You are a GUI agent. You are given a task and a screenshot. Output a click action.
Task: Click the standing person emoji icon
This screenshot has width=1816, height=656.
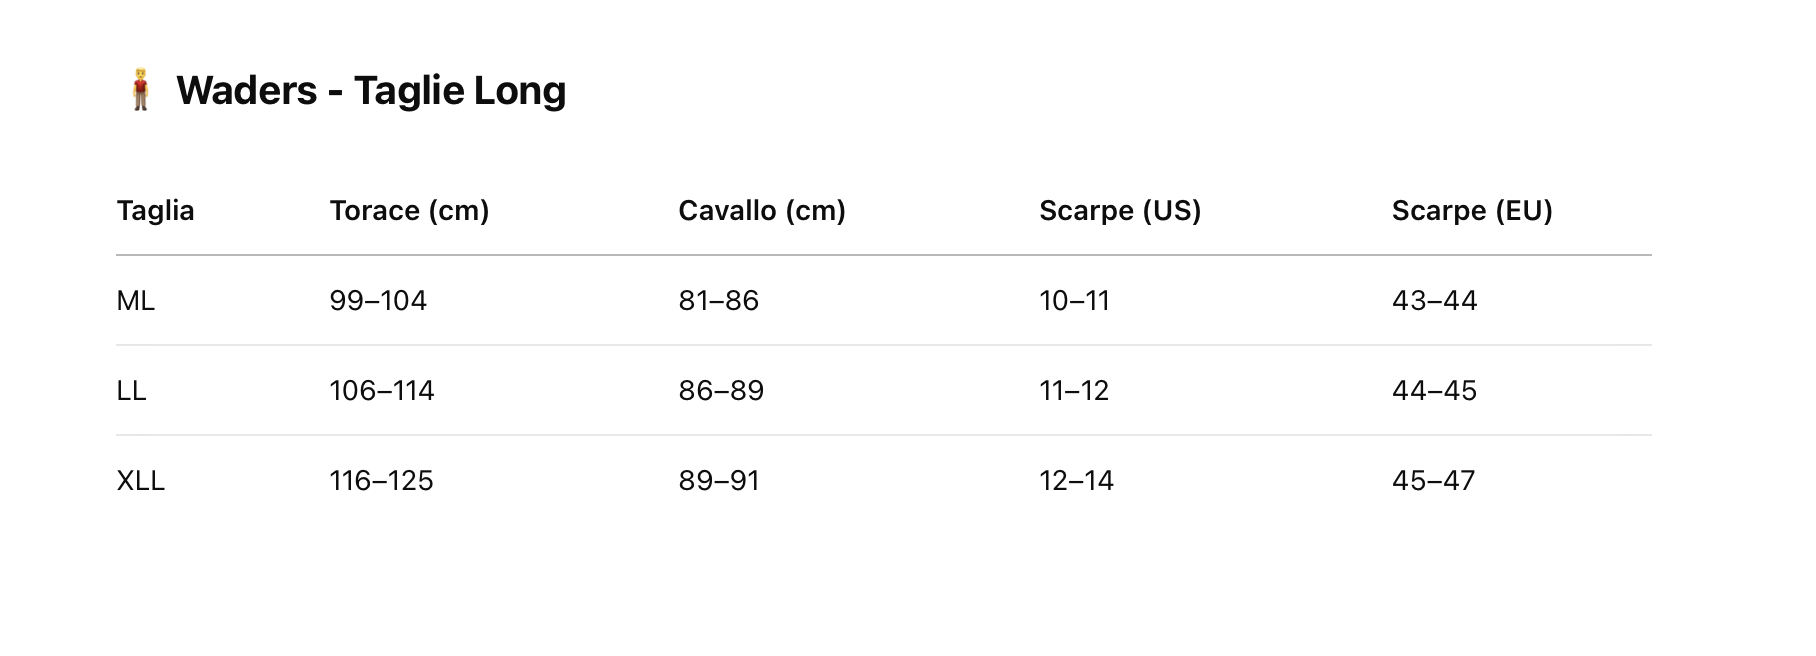tap(140, 90)
